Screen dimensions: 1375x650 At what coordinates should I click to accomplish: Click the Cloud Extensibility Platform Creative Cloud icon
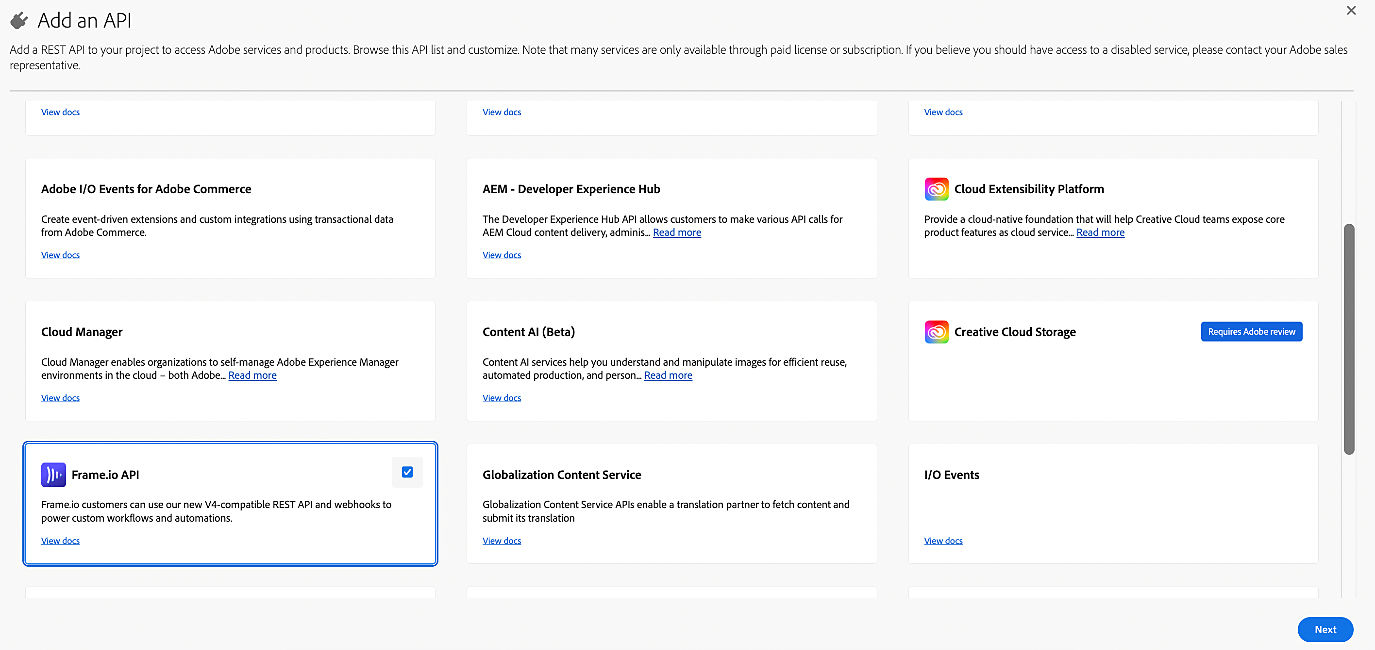tap(937, 189)
